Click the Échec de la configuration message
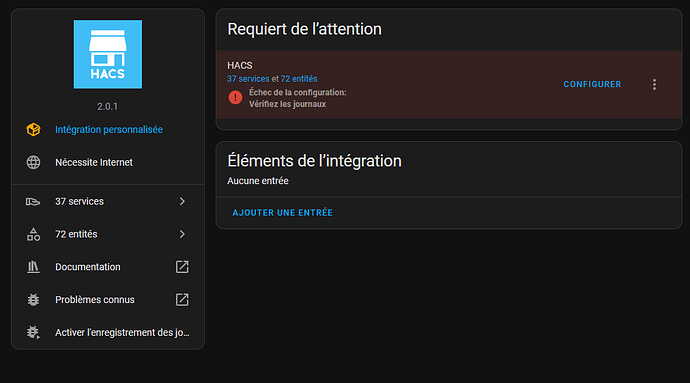Image resolution: width=690 pixels, height=383 pixels. pos(298,98)
